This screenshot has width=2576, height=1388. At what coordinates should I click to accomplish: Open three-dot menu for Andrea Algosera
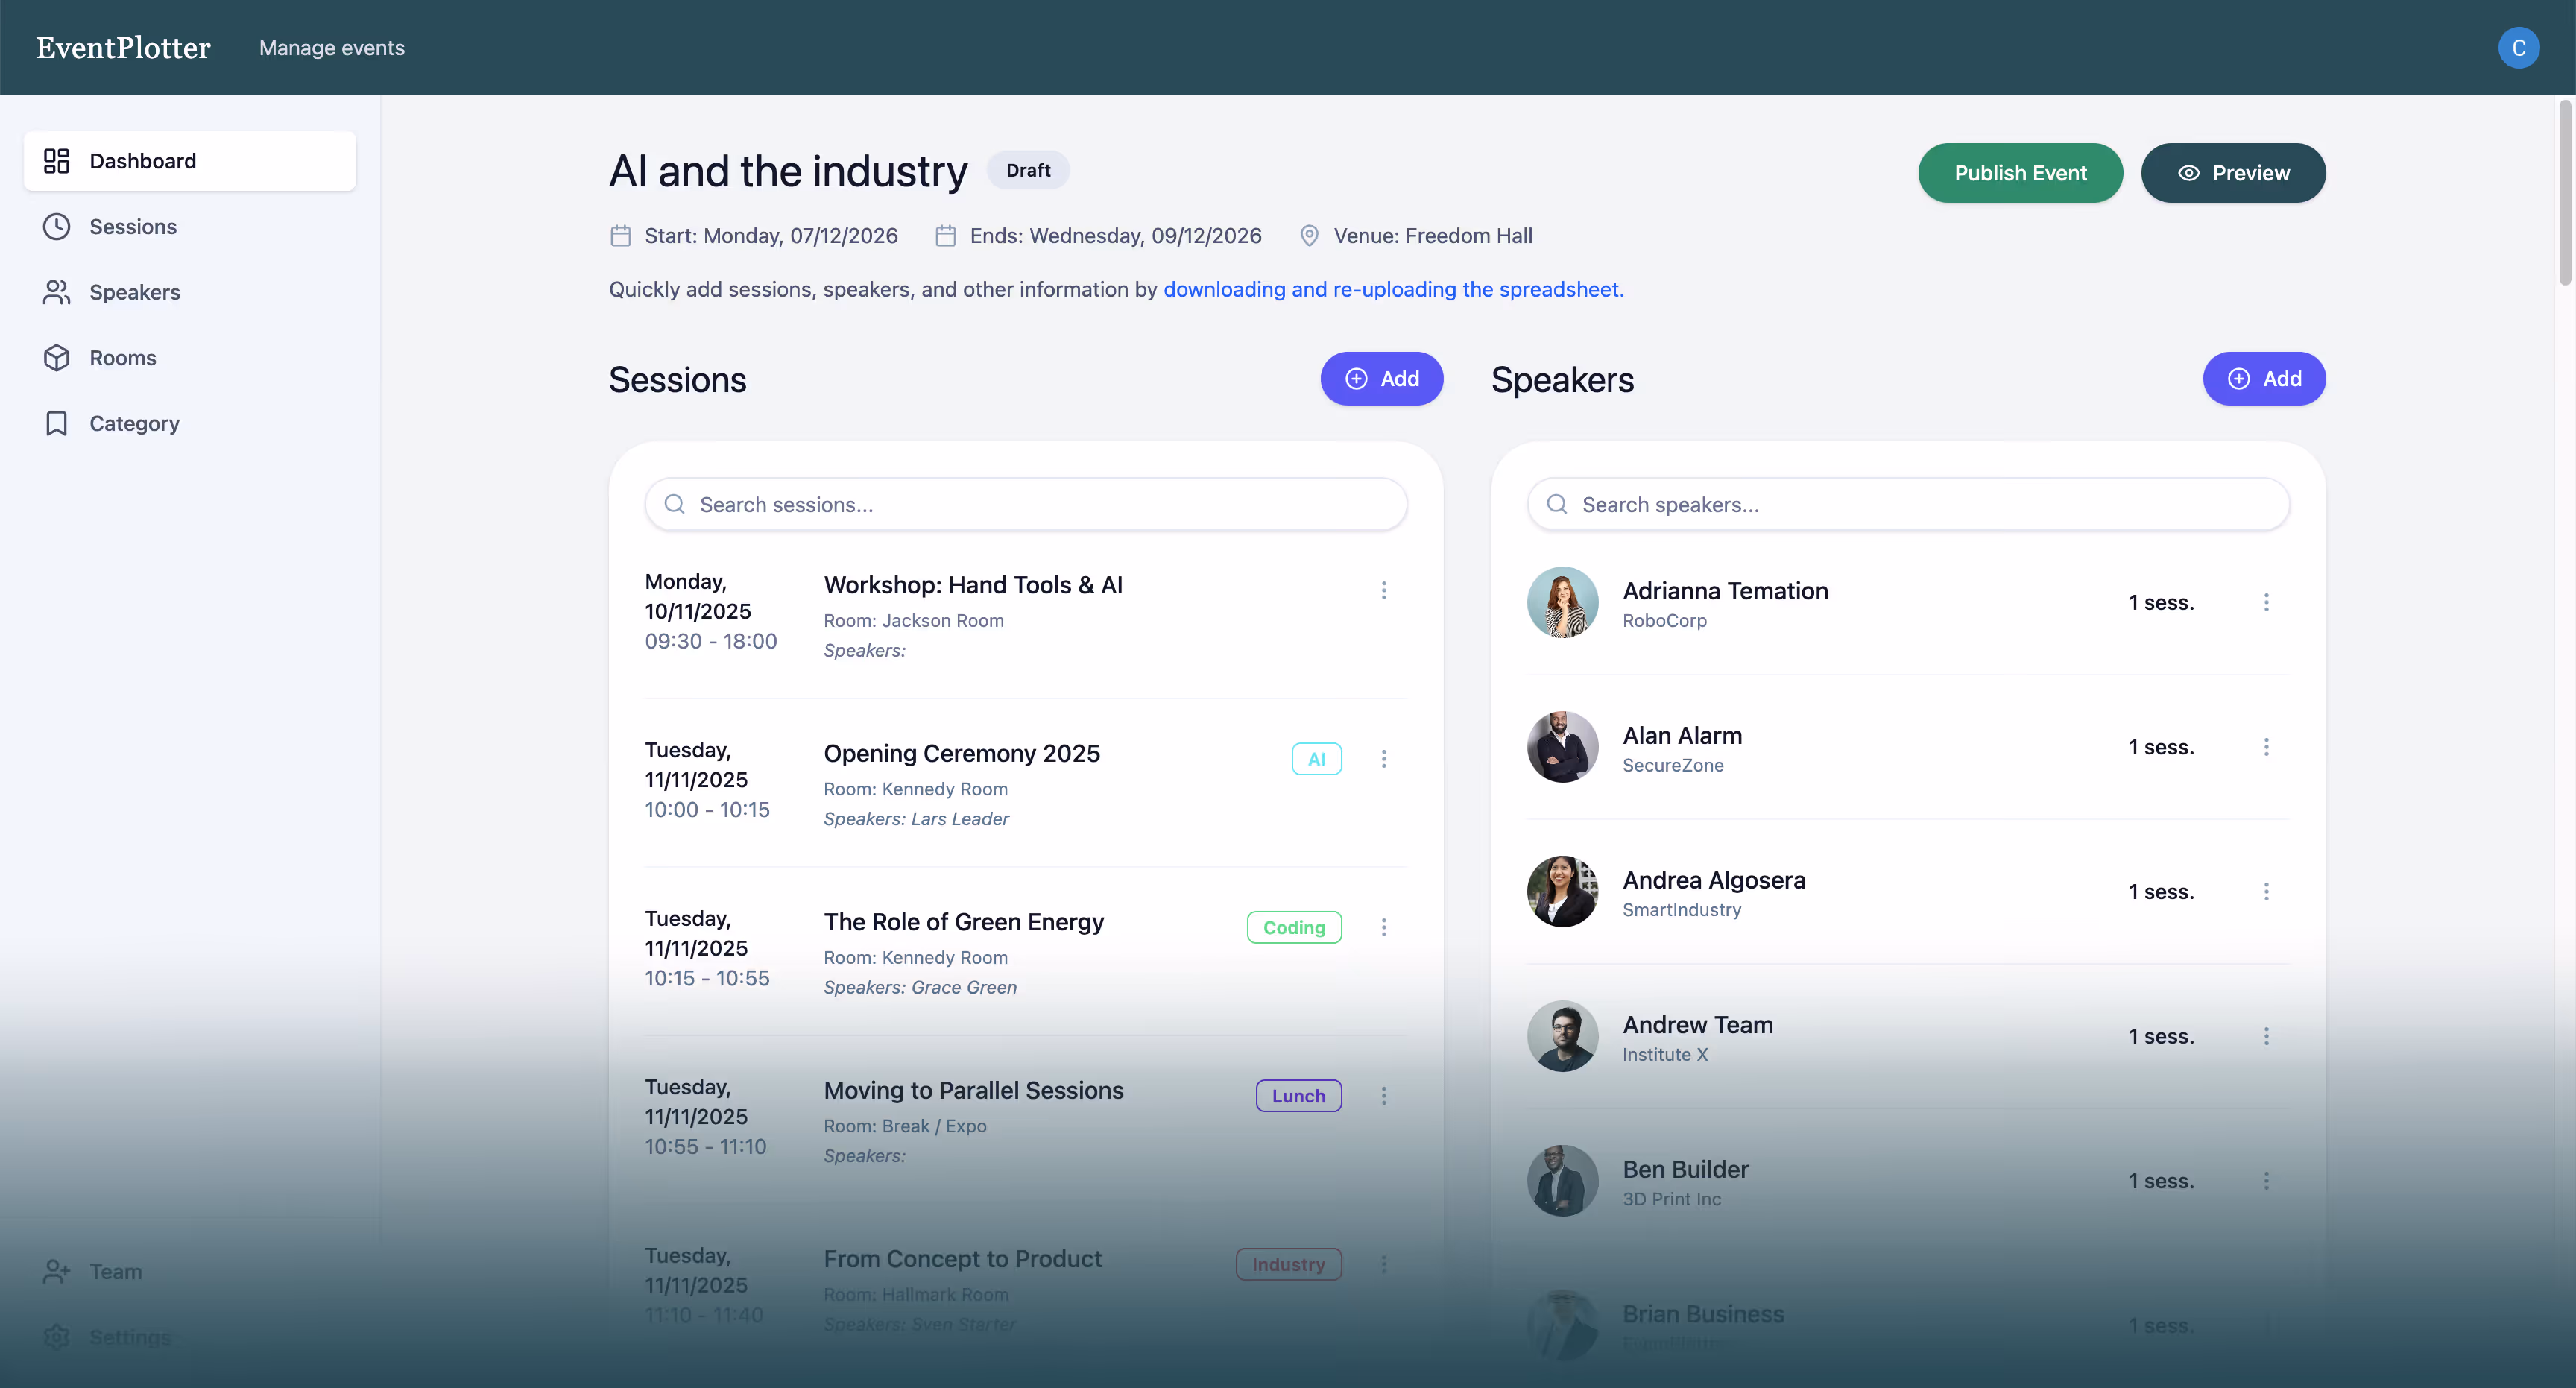(2265, 891)
